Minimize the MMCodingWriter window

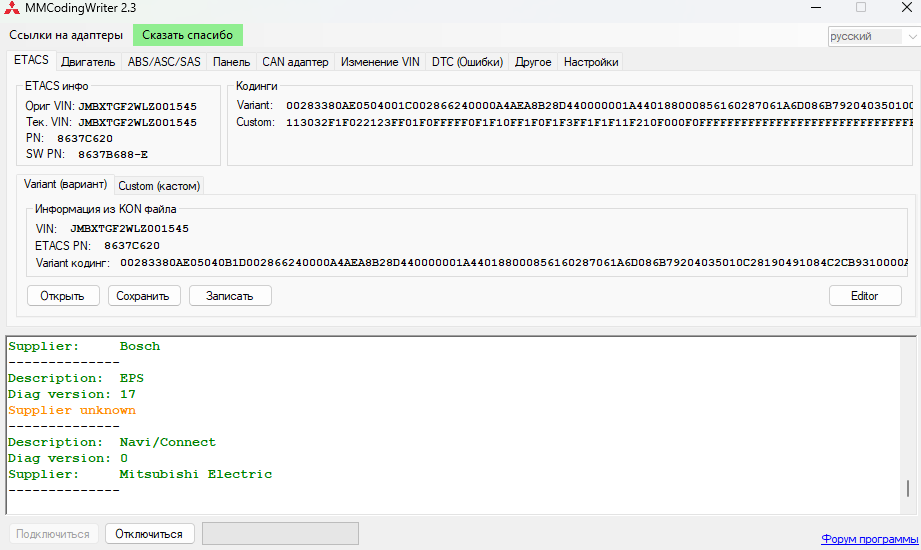coord(816,8)
